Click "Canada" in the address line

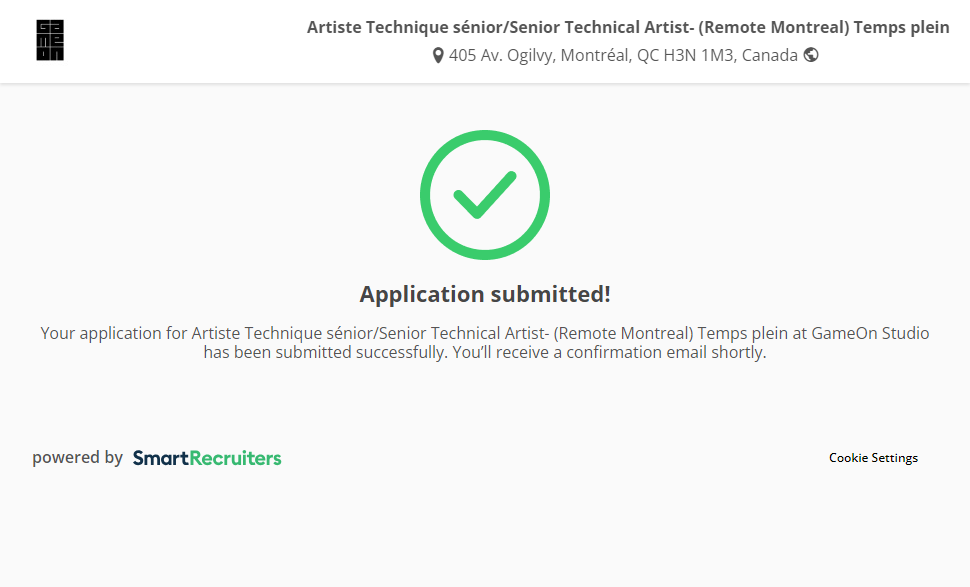[x=769, y=56]
